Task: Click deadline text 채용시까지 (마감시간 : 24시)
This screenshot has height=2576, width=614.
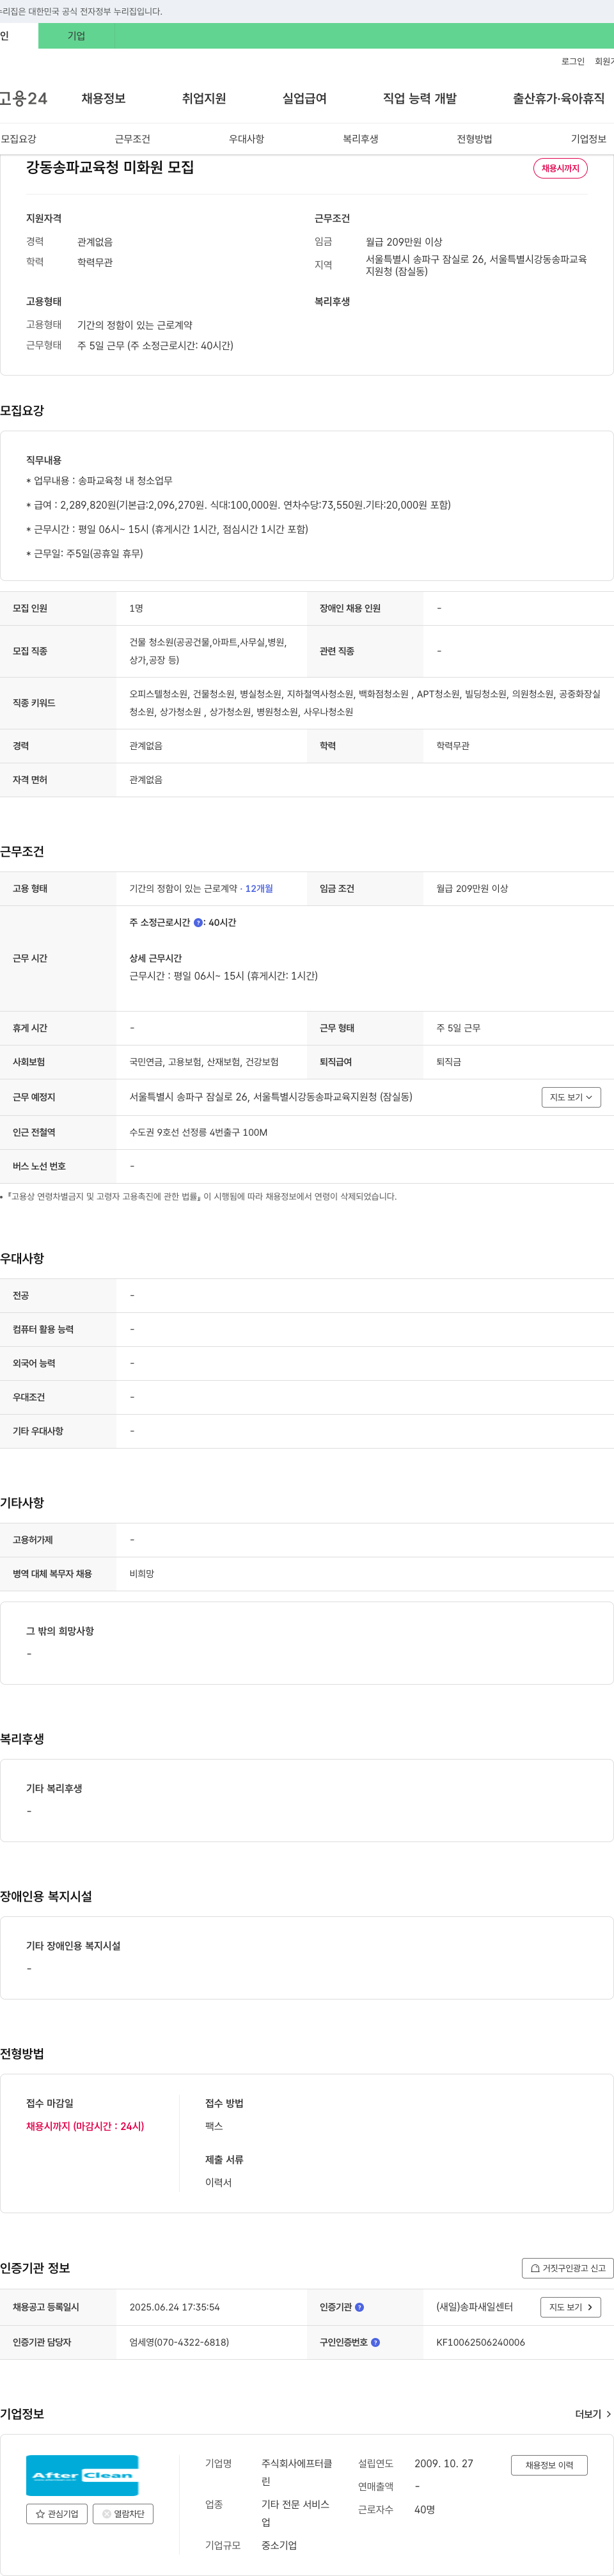Action: tap(85, 2126)
